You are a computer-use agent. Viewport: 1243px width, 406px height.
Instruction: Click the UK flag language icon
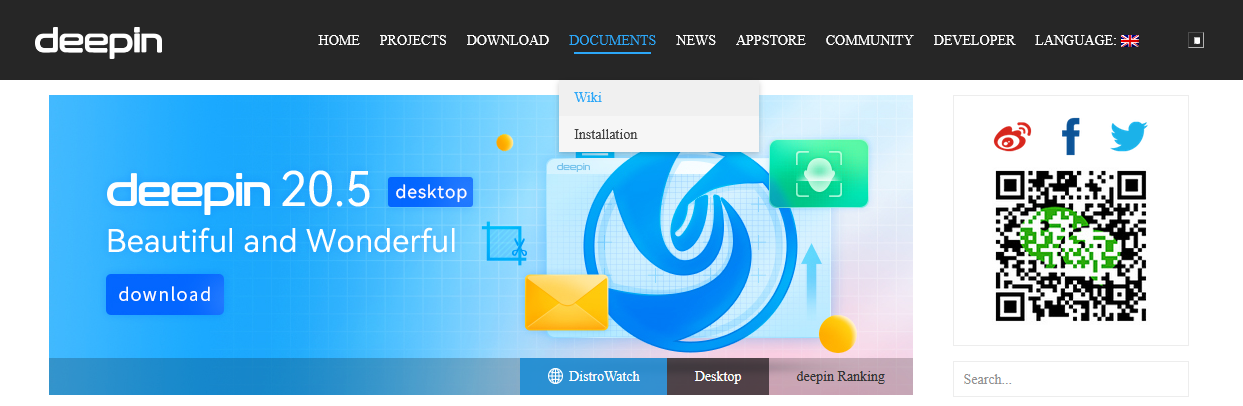point(1130,41)
